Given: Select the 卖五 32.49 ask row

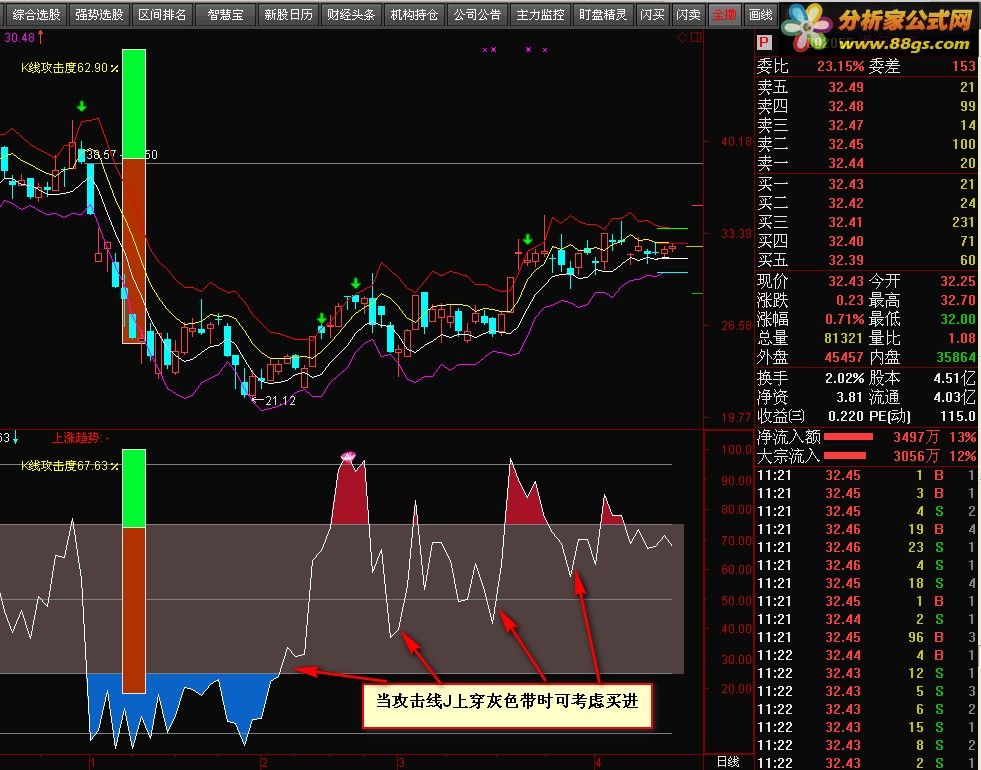Looking at the screenshot, I should (867, 88).
